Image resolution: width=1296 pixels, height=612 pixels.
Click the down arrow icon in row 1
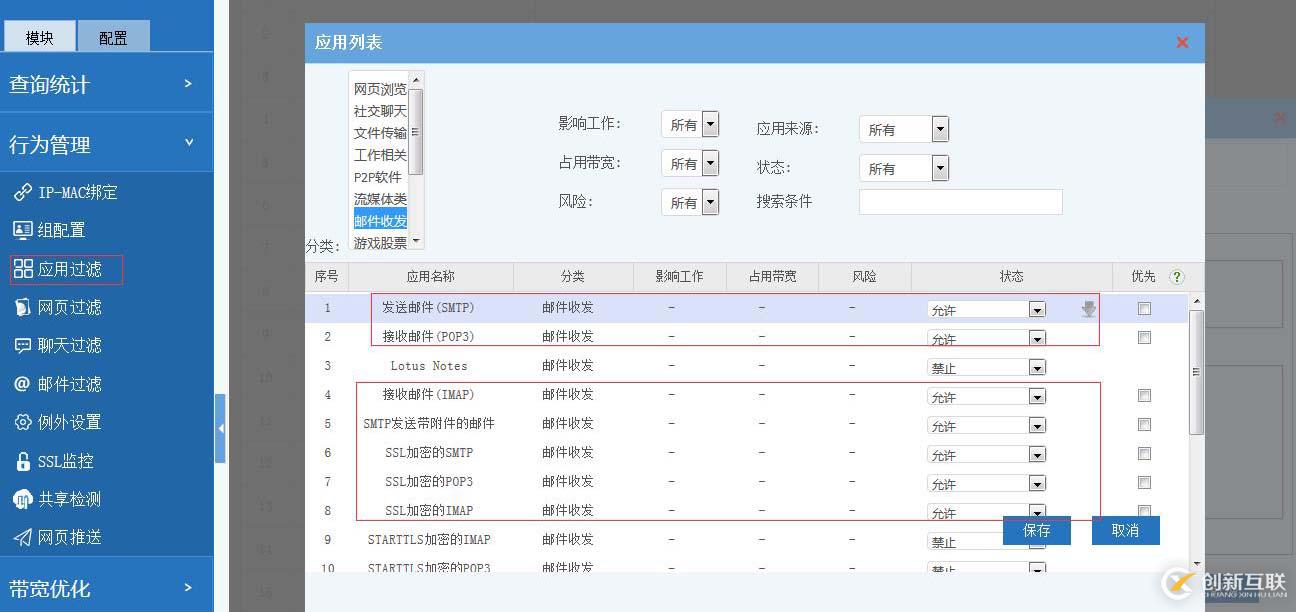[1089, 309]
